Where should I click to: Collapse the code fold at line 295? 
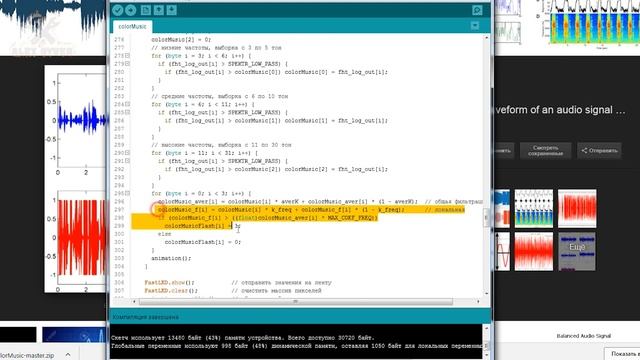coord(128,193)
